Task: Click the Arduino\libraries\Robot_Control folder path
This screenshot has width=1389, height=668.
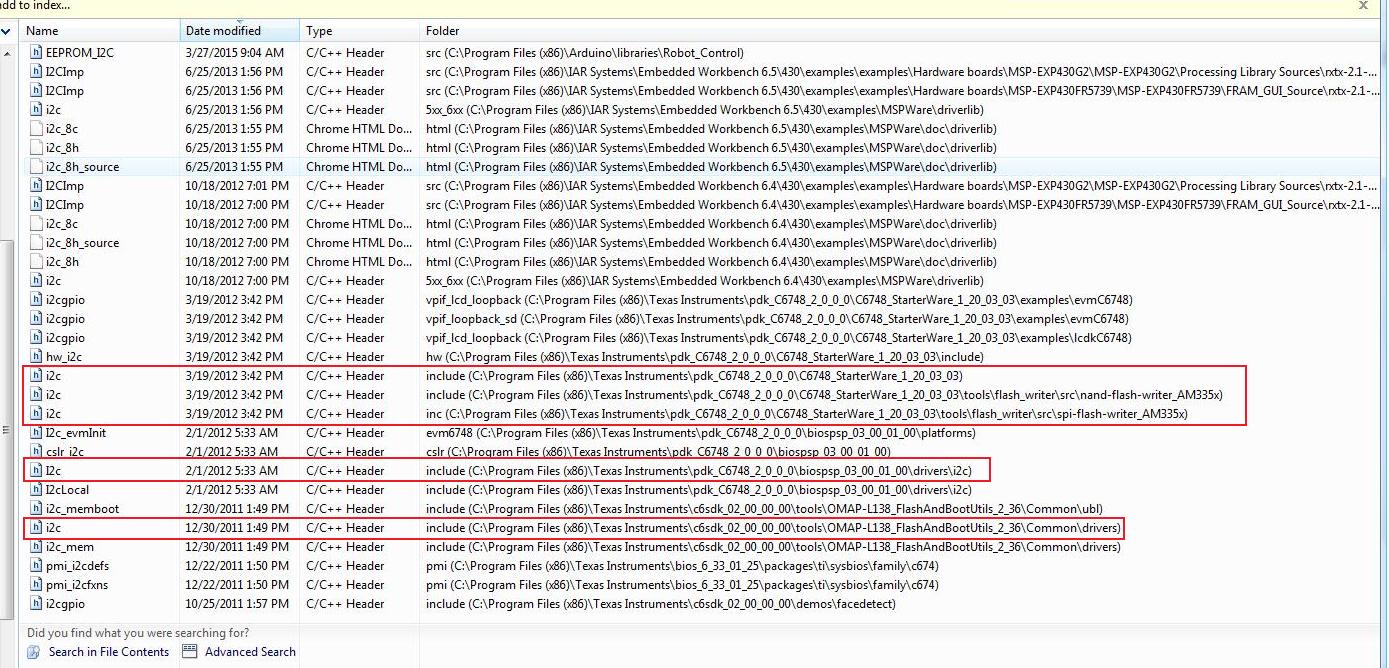Action: coord(585,52)
